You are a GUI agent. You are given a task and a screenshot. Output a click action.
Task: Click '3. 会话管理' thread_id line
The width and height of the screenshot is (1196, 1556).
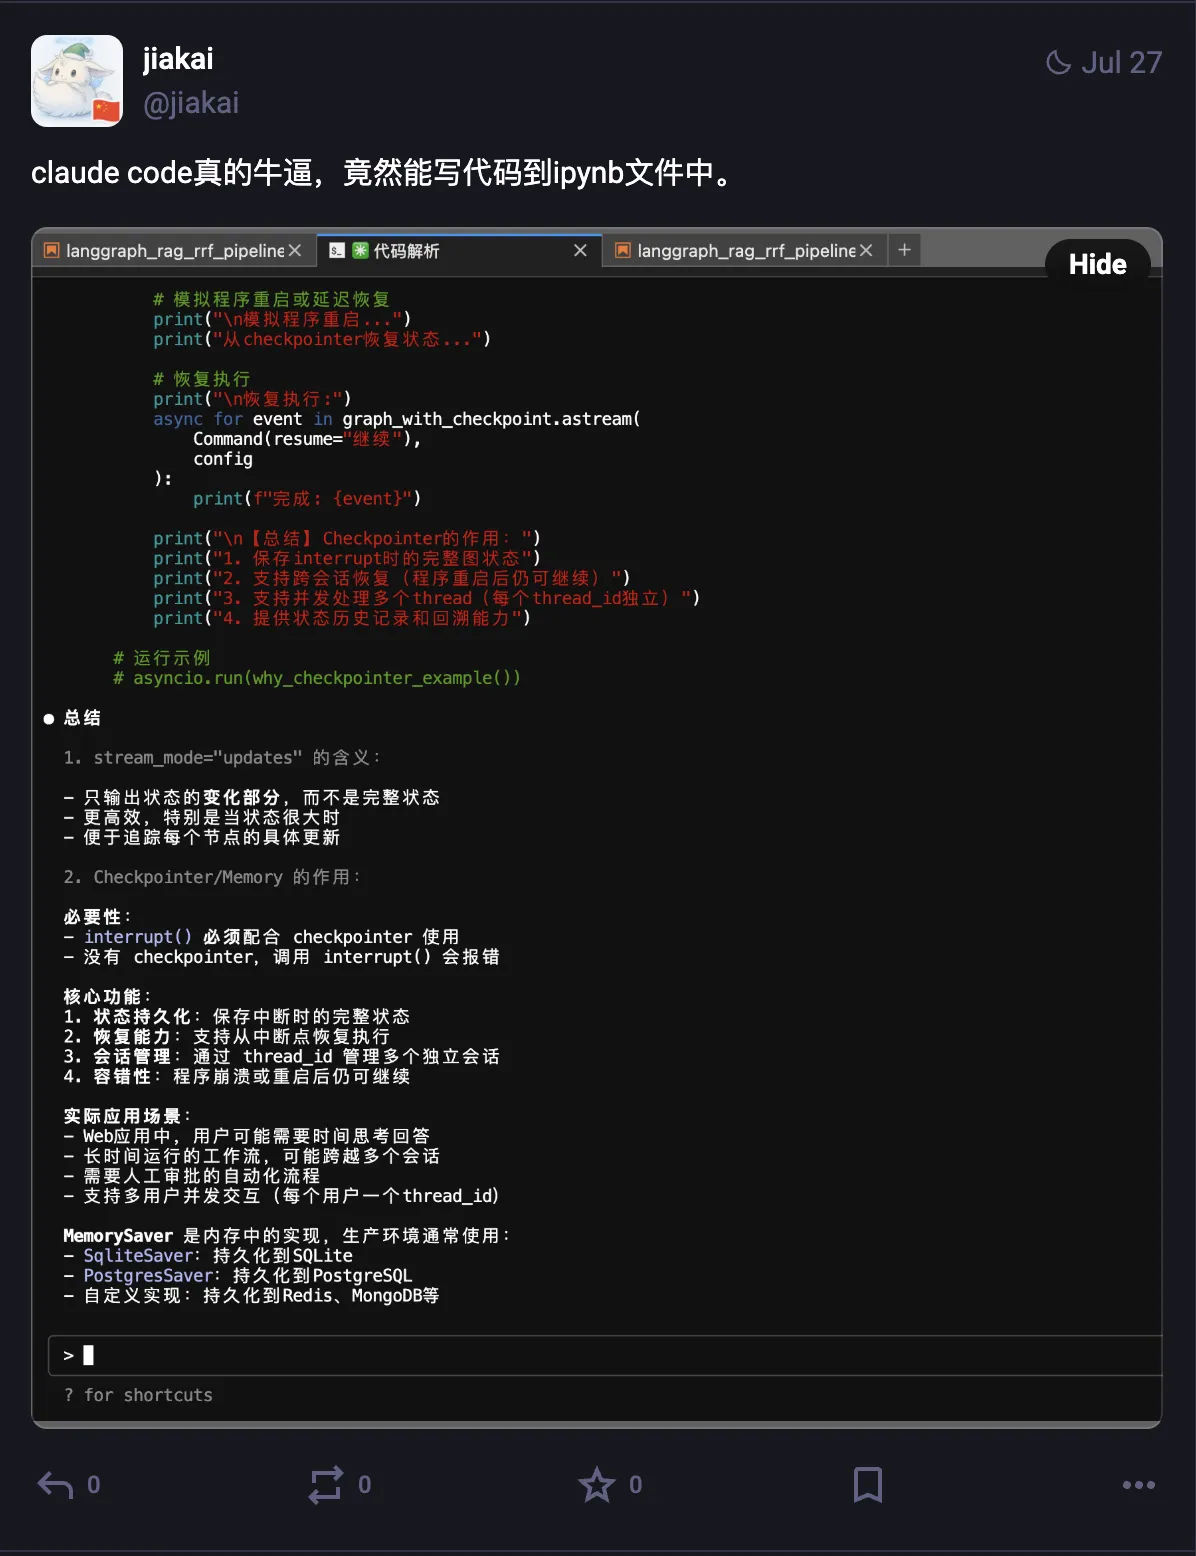[281, 1057]
